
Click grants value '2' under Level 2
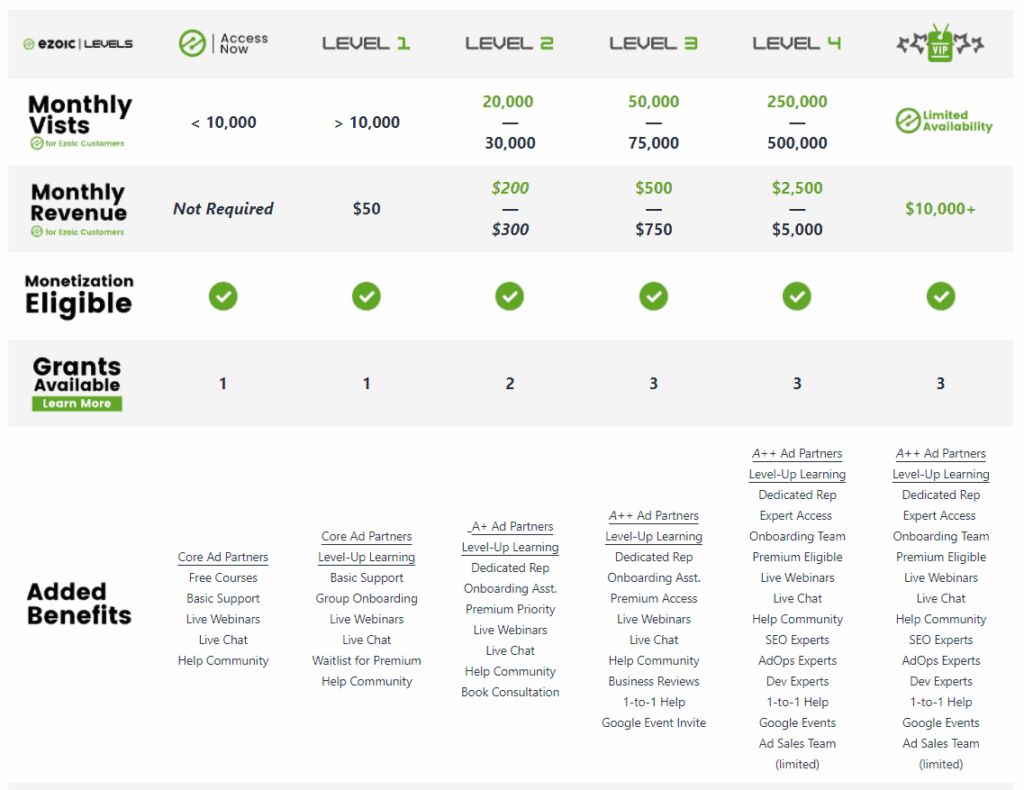click(510, 384)
